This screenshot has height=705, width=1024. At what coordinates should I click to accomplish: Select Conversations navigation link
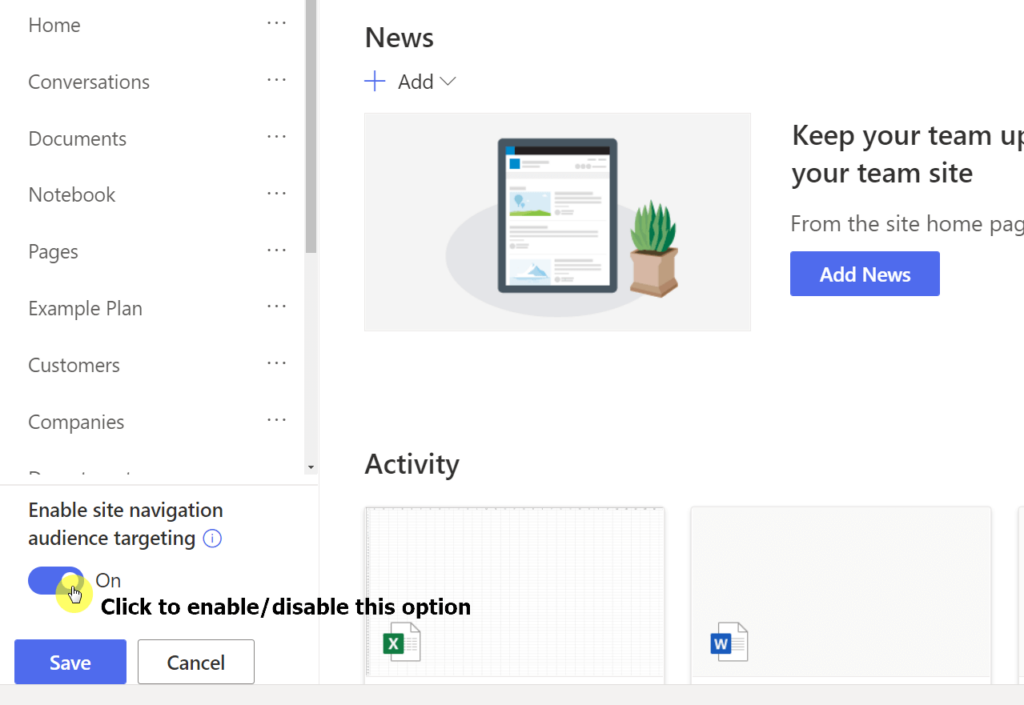tap(89, 82)
